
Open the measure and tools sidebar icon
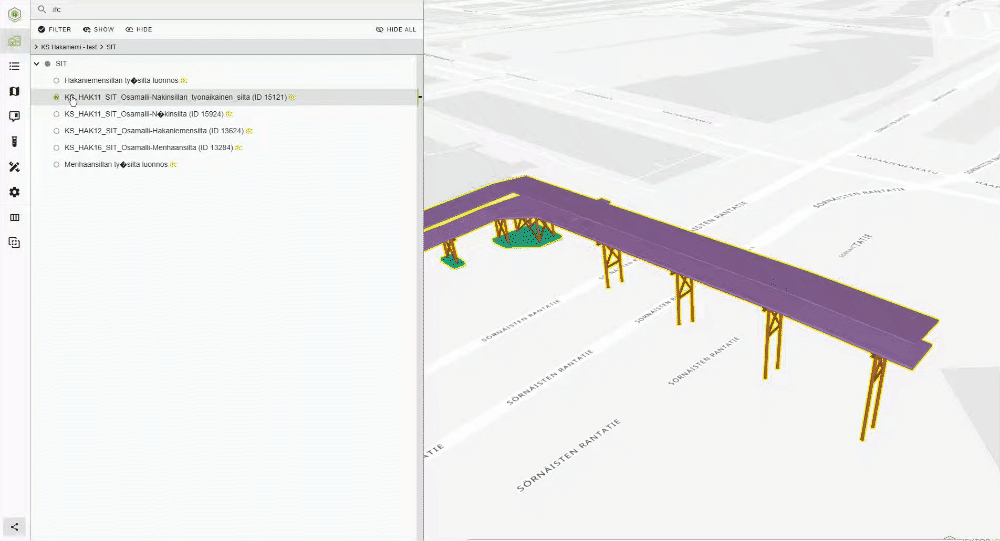click(15, 167)
